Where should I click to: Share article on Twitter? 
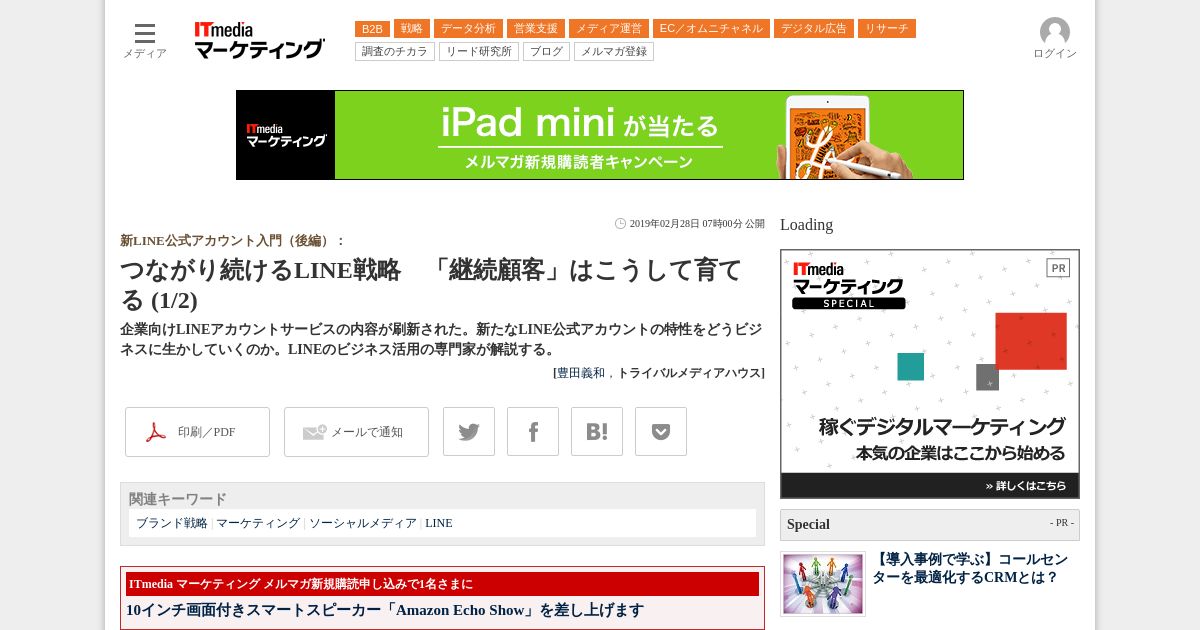(x=469, y=432)
